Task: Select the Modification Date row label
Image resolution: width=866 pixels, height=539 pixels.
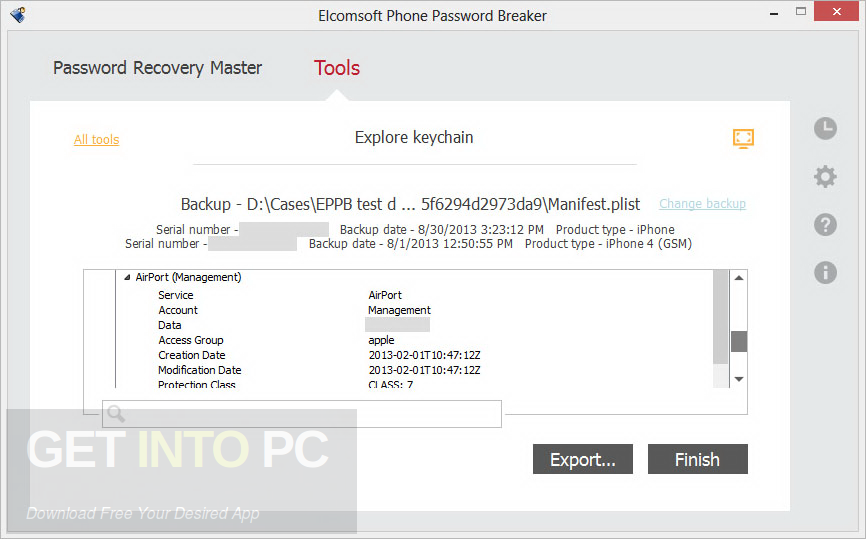Action: [199, 370]
